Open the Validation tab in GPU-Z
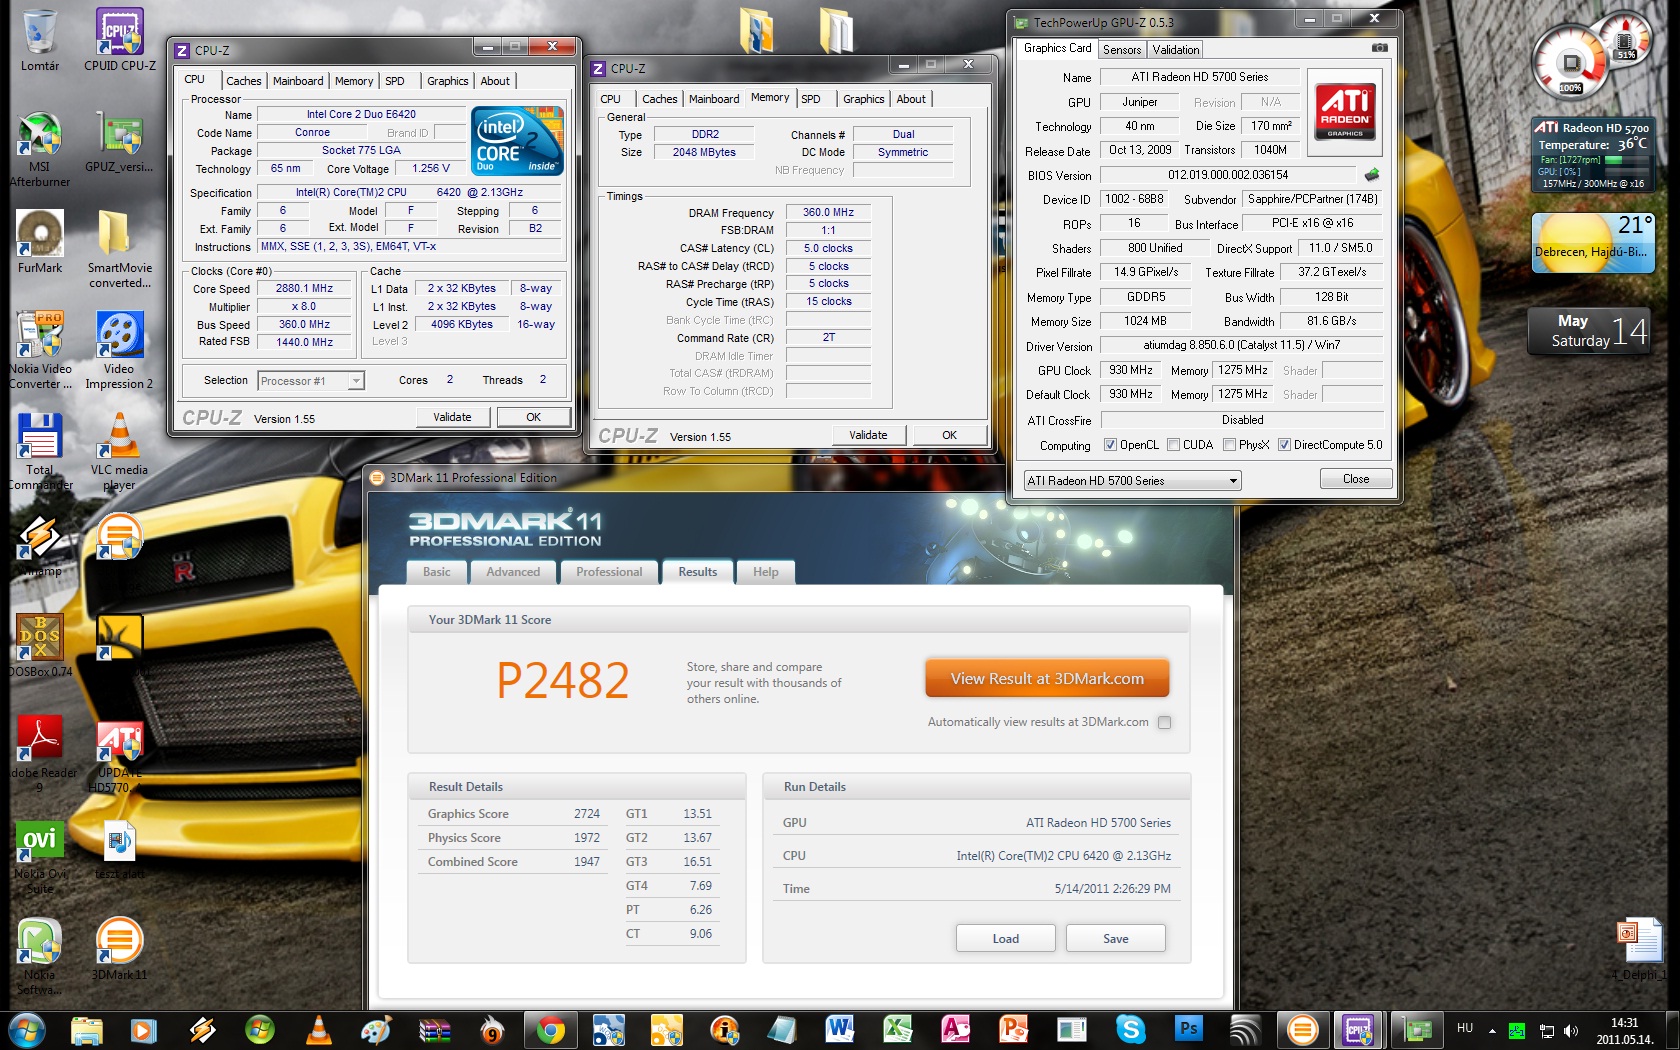 point(1176,50)
